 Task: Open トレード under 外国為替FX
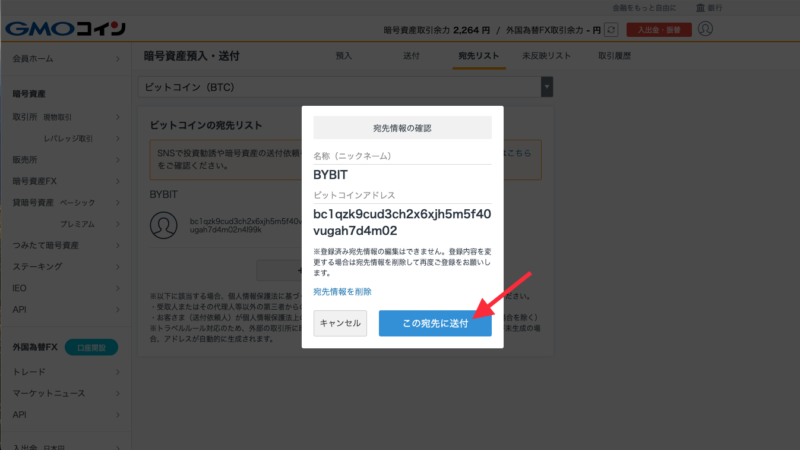click(66, 372)
